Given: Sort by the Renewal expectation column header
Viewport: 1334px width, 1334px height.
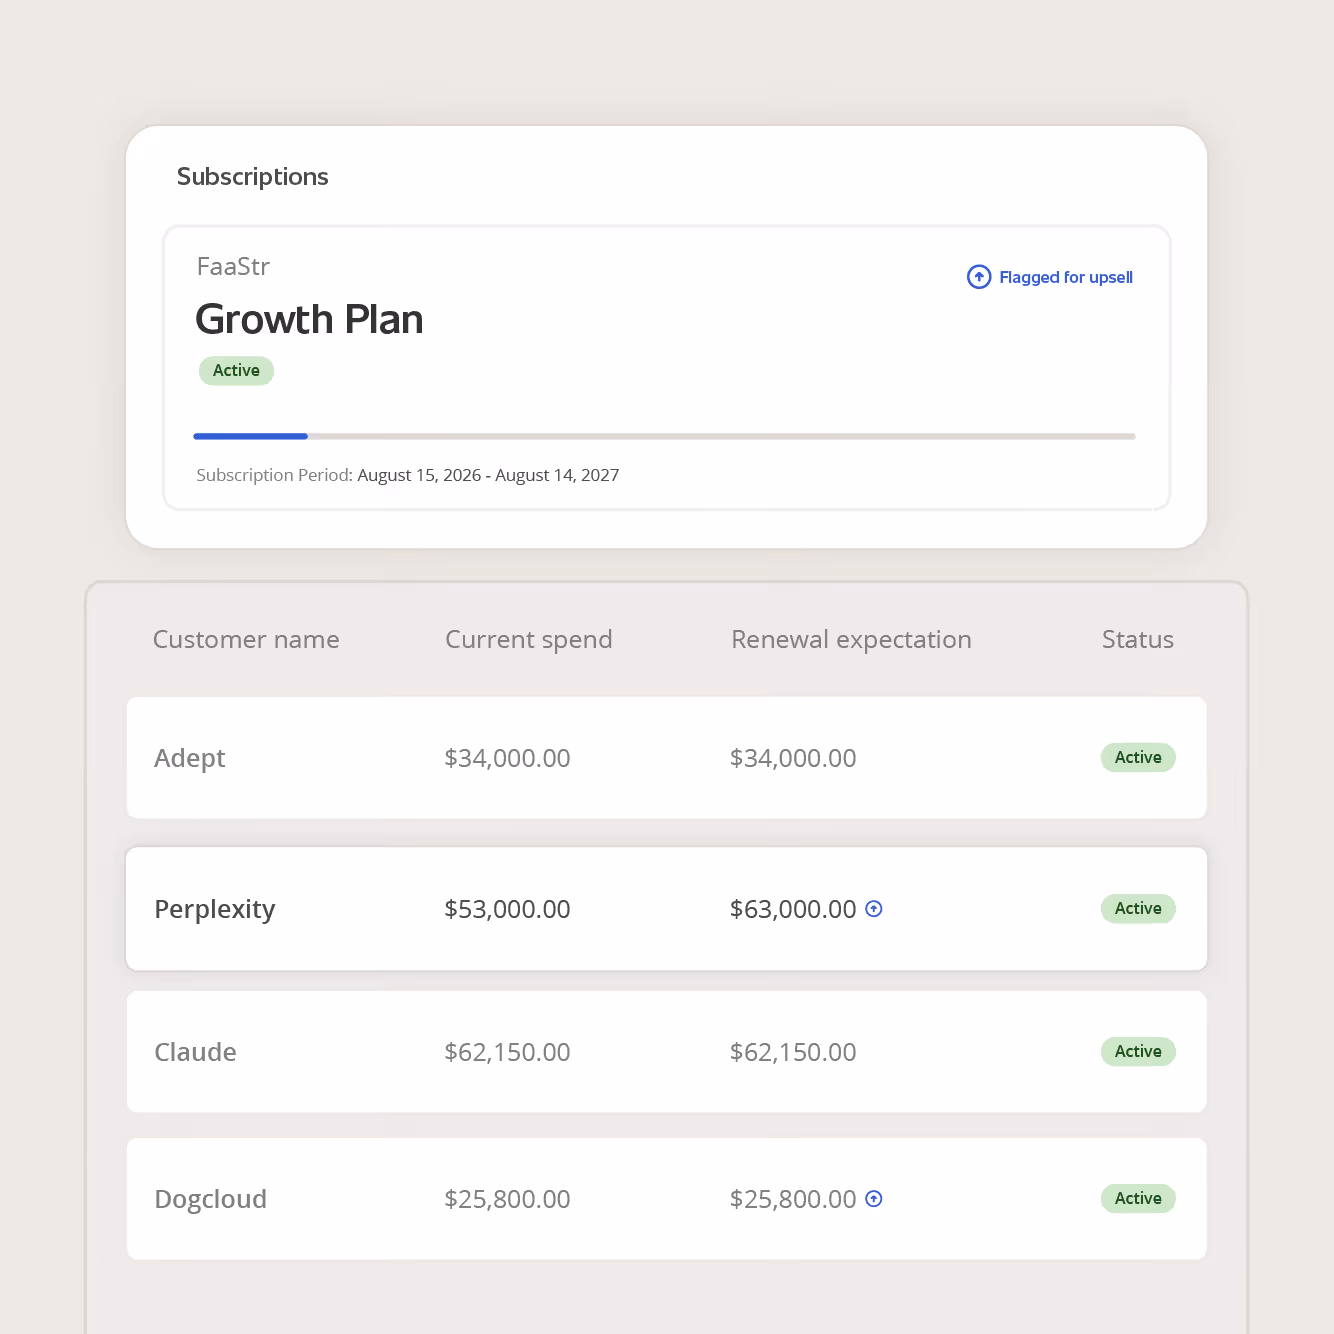Looking at the screenshot, I should click(x=851, y=639).
